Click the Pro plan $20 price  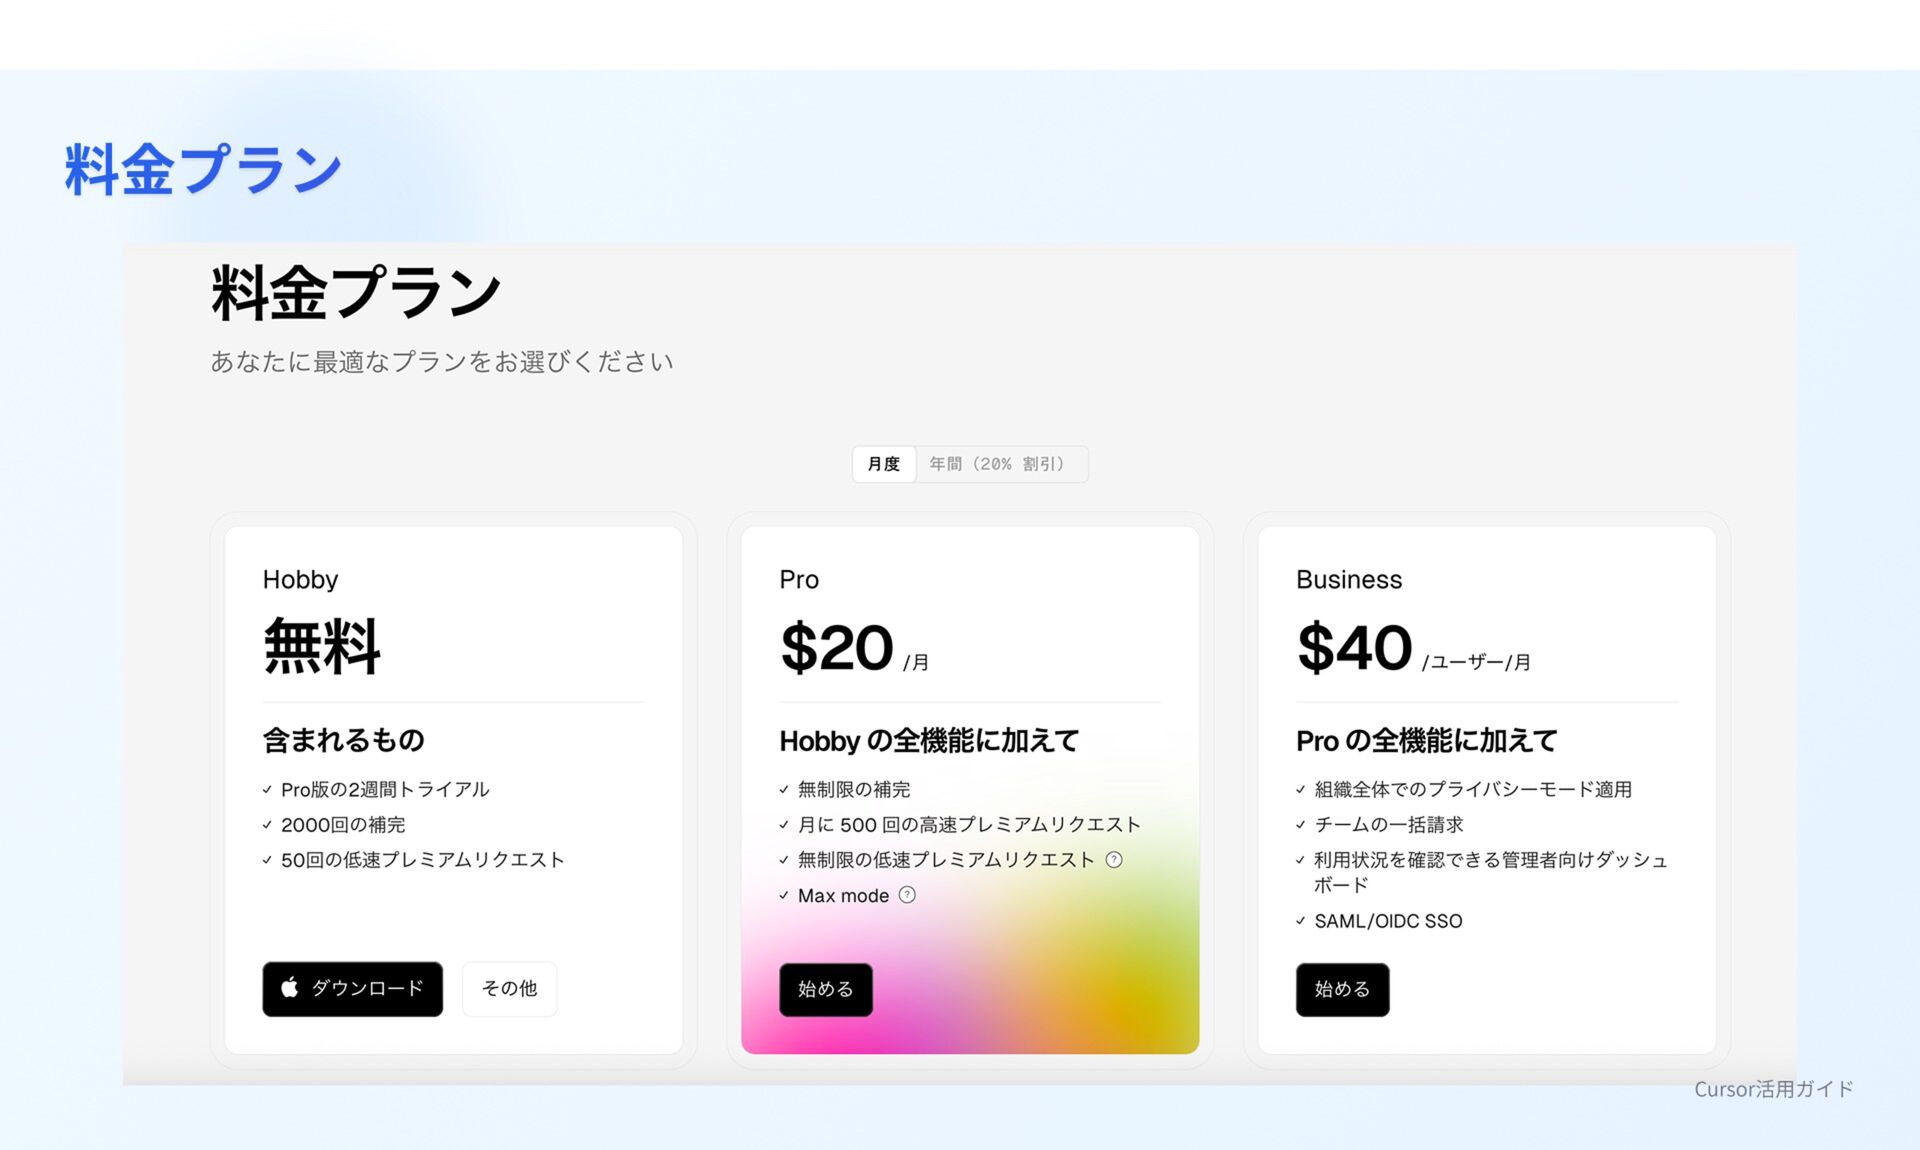pyautogui.click(x=837, y=648)
